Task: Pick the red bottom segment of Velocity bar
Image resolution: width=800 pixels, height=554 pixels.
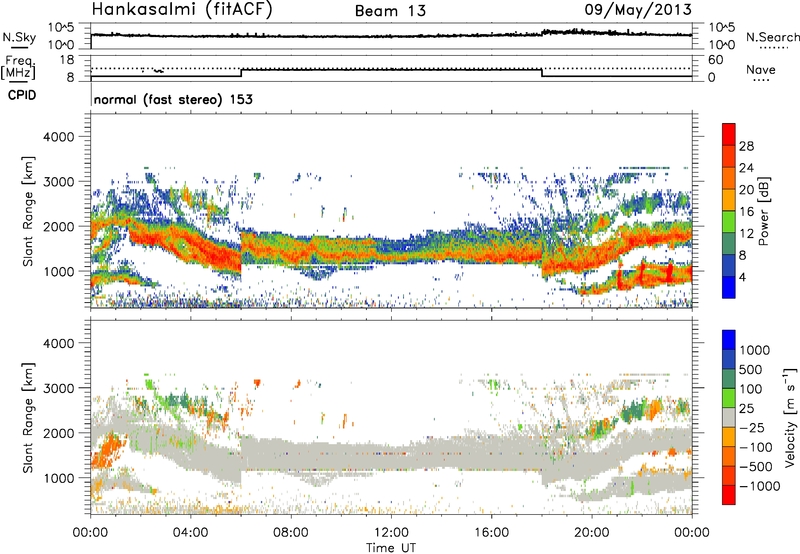Action: (x=729, y=495)
